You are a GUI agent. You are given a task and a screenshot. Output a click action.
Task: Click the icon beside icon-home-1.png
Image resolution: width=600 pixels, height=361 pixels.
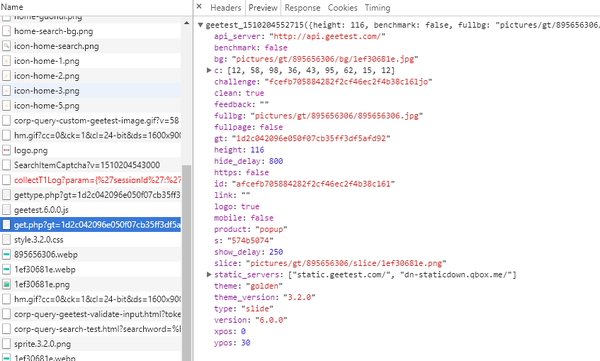(6, 61)
